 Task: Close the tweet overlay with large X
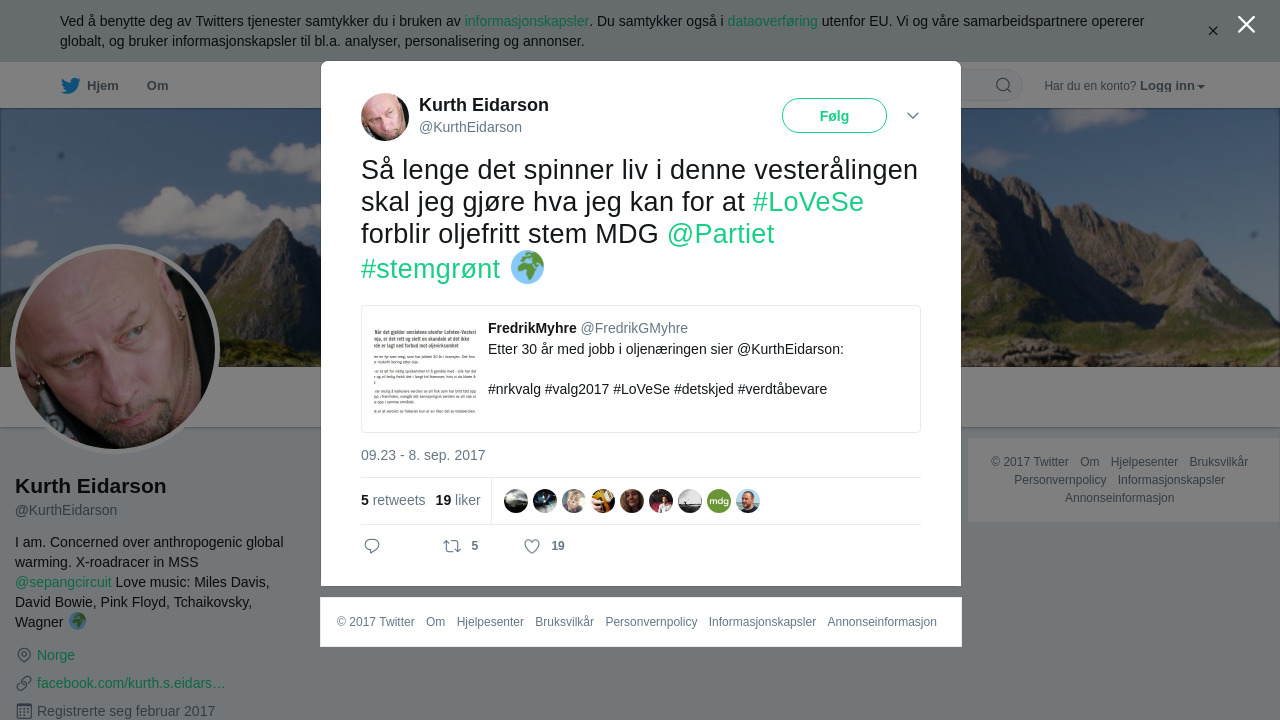pyautogui.click(x=1246, y=24)
